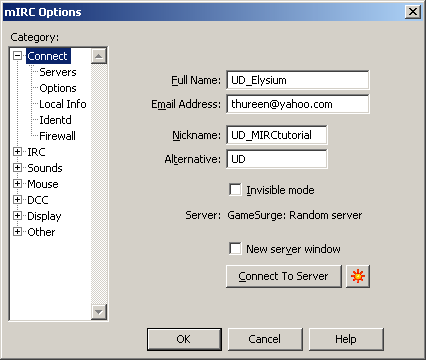Focus the Email Address input field
The image size is (426, 360).
point(298,104)
